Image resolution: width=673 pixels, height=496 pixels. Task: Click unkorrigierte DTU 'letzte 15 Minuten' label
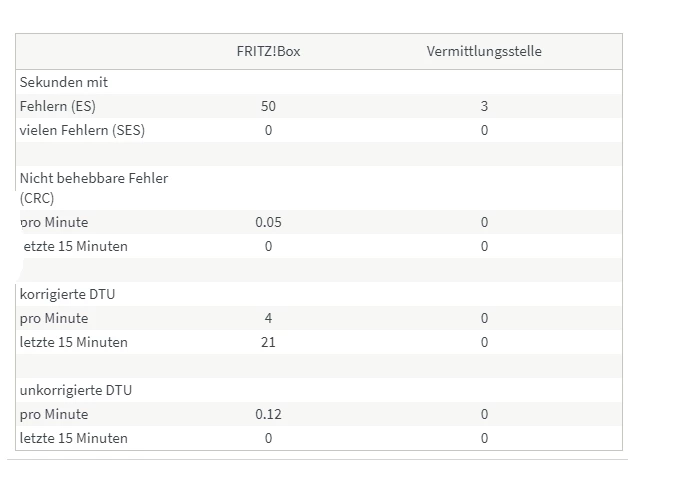tap(74, 438)
